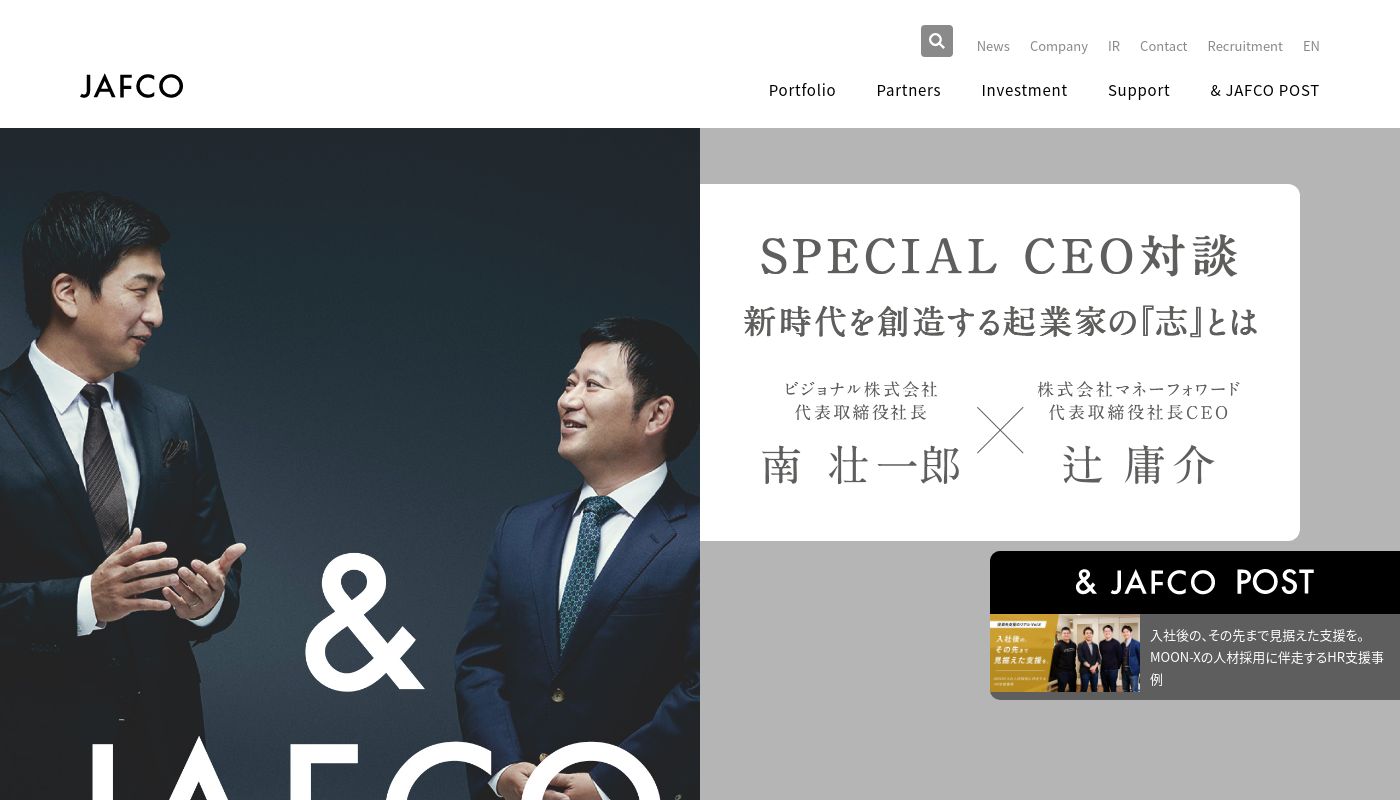Open the MOON-X article thumbnail image
Image resolution: width=1400 pixels, height=800 pixels.
(x=1065, y=653)
